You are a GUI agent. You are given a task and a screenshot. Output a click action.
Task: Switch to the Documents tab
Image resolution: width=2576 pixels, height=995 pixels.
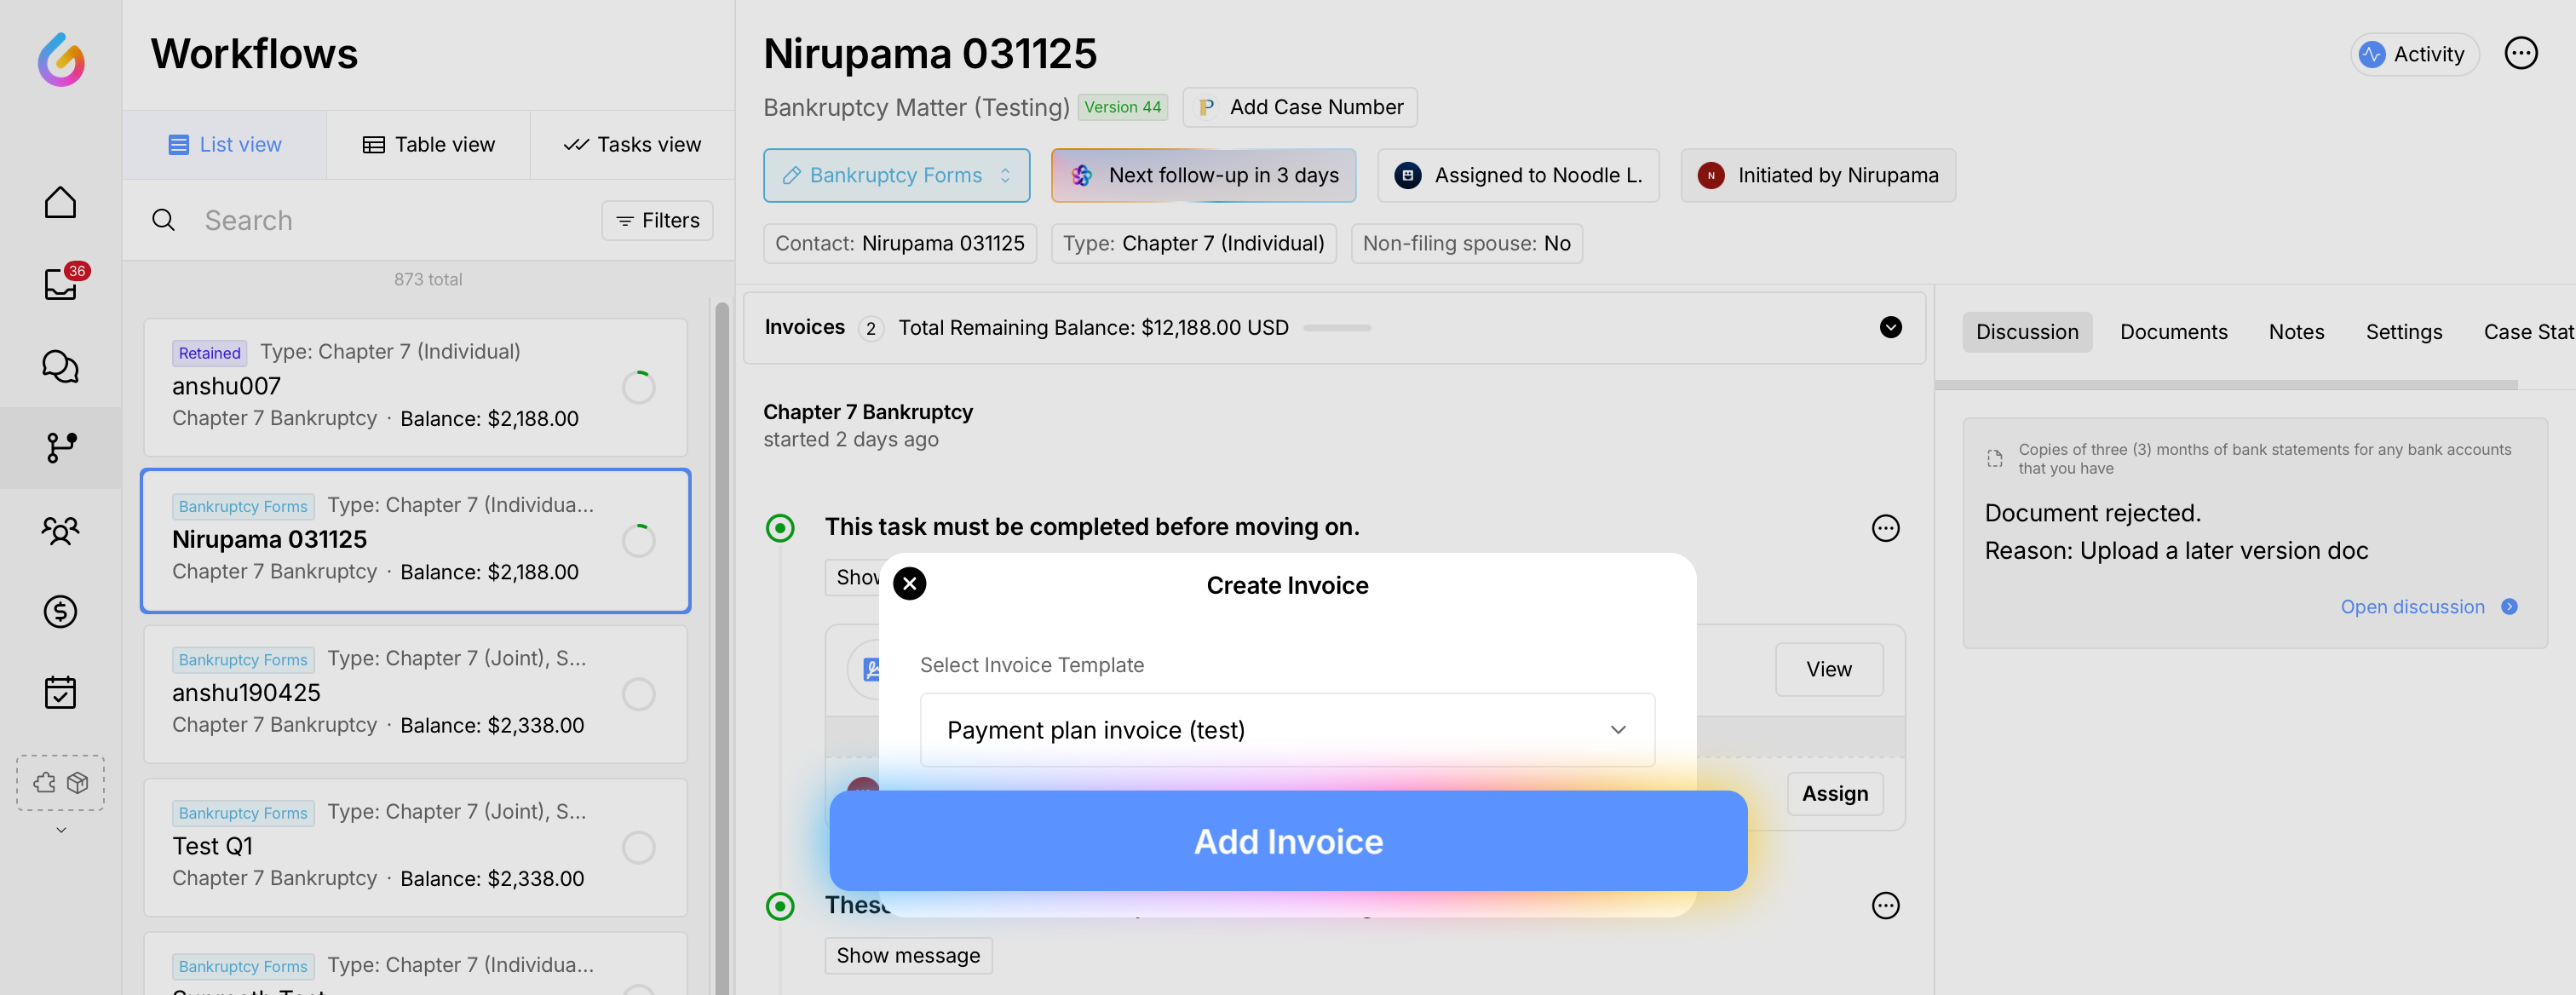(2173, 332)
